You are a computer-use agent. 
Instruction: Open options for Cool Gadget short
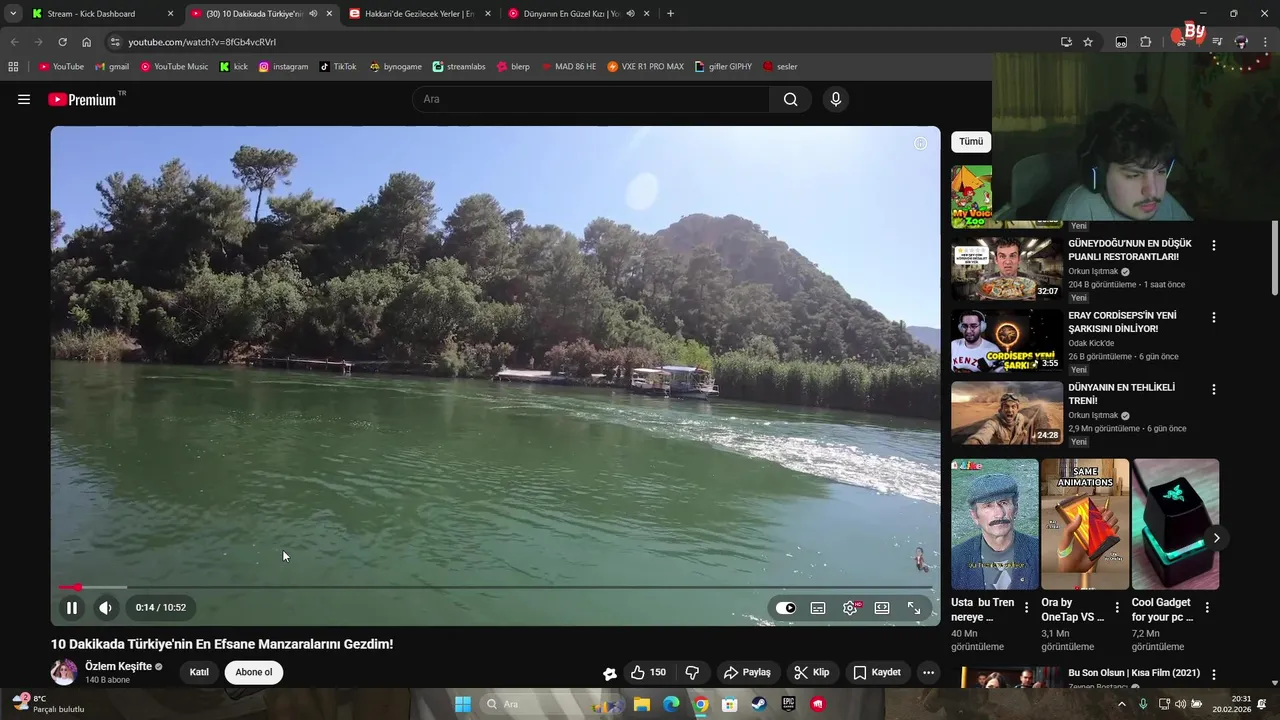click(1207, 607)
